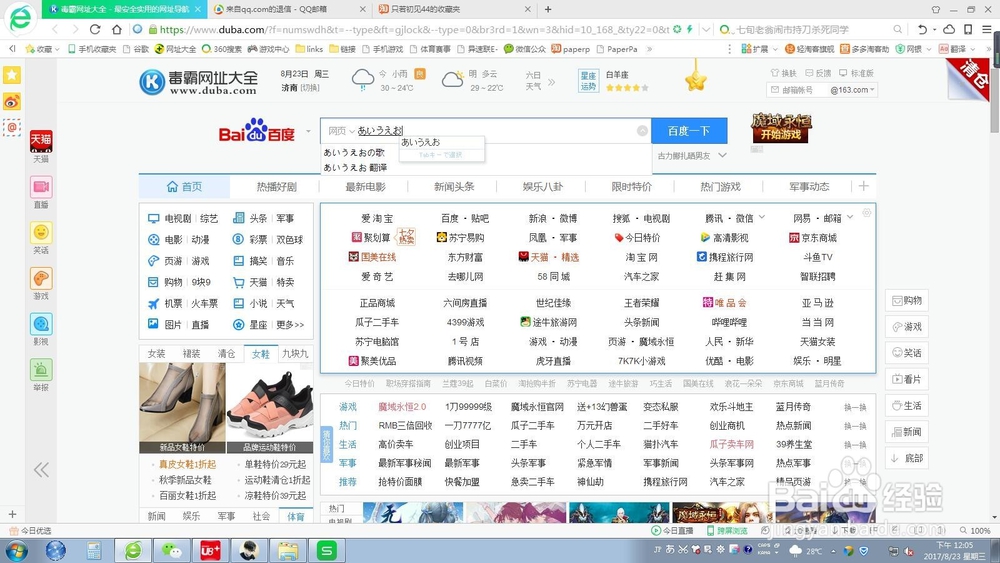Screen dimensions: 1000x563
Task: Expand the 腾讯·微信 dropdown arrow
Action: [x=762, y=217]
